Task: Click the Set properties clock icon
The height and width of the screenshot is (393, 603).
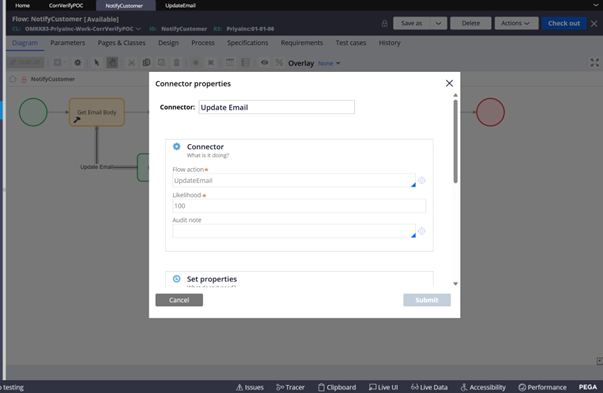Action: click(177, 279)
